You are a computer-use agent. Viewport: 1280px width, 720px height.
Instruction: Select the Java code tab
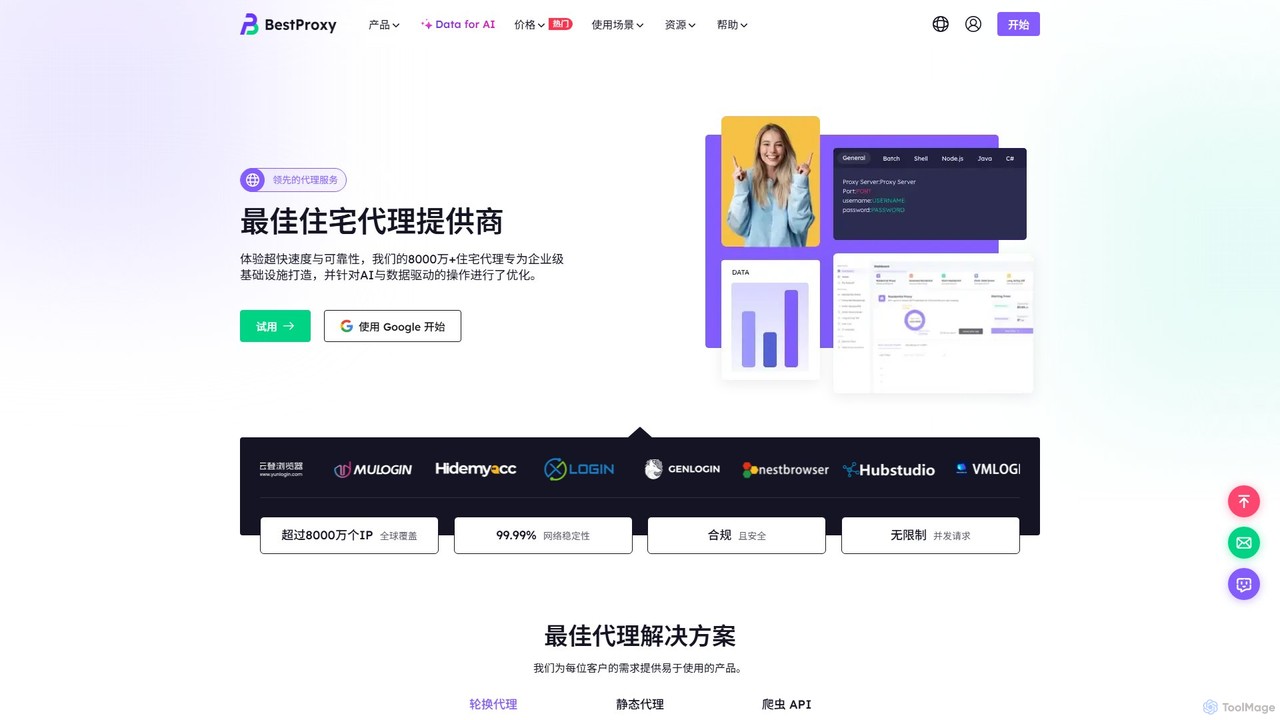(x=985, y=158)
